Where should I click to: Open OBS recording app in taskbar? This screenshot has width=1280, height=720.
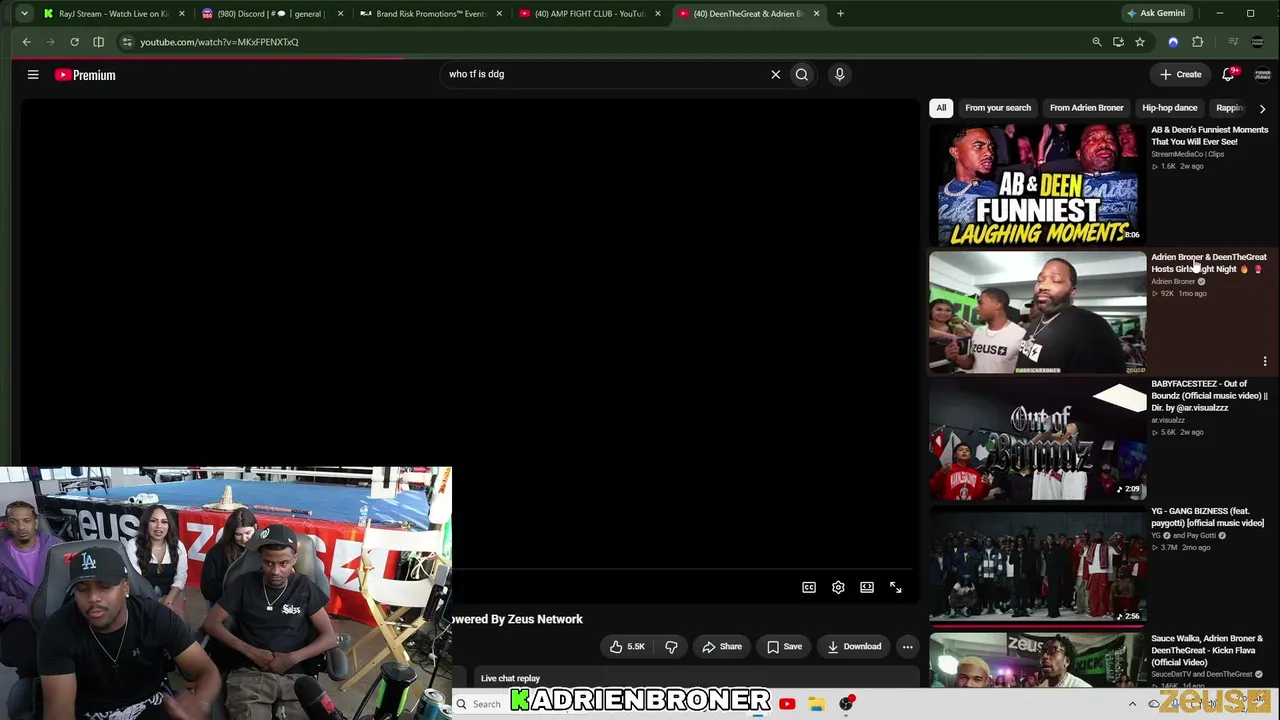(847, 704)
